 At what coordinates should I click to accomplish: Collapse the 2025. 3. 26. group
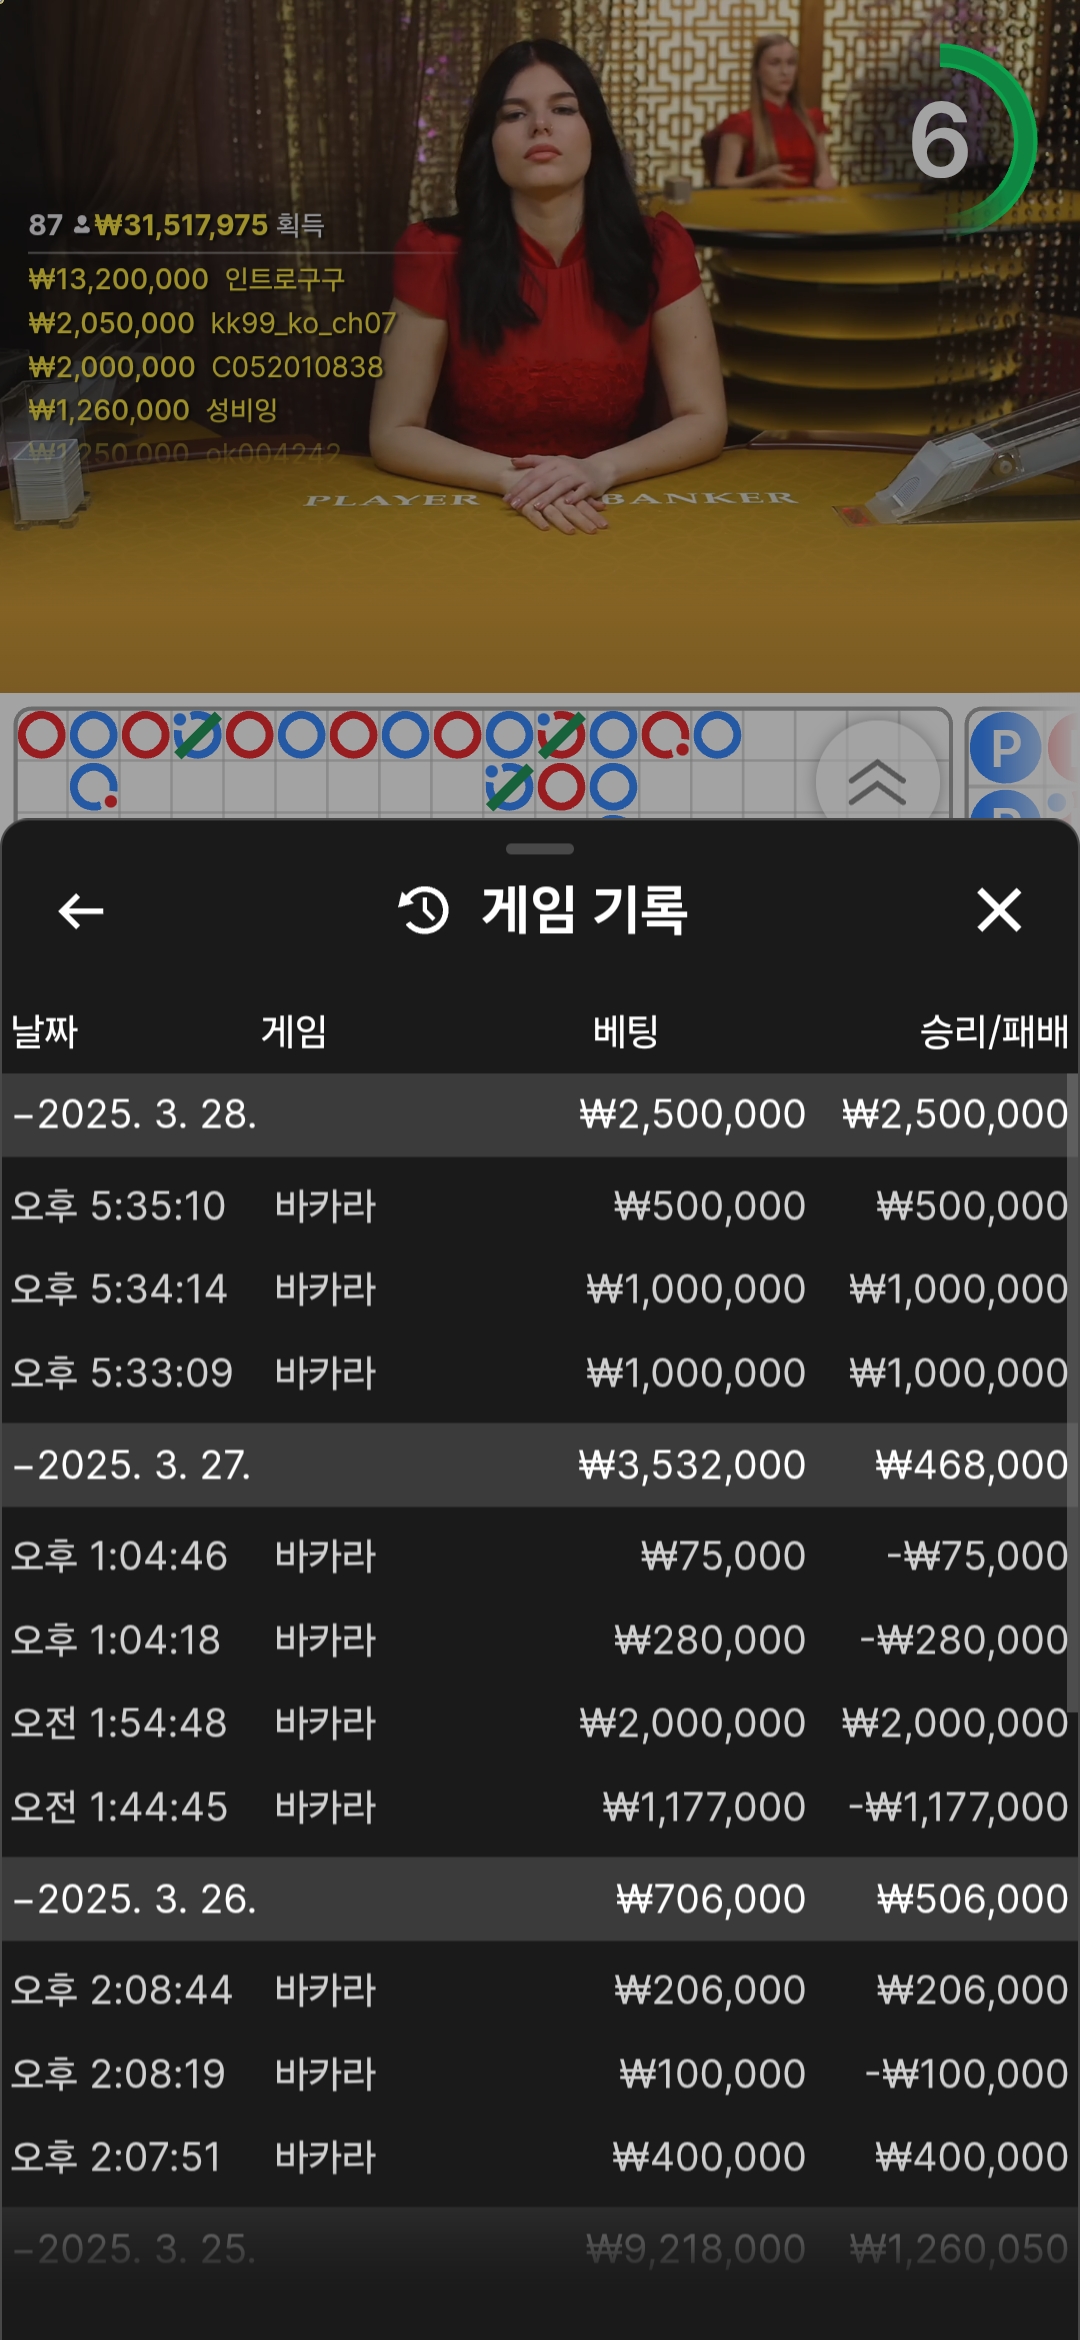pos(540,1899)
